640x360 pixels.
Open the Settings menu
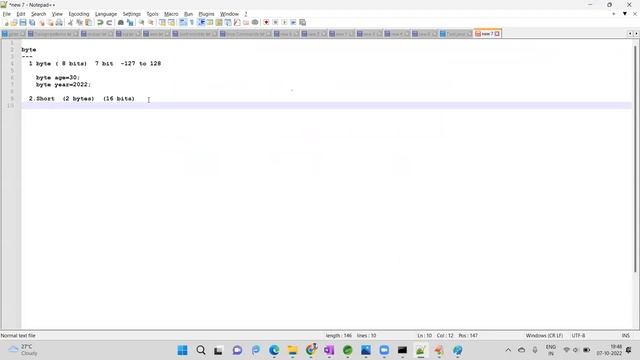tap(131, 14)
